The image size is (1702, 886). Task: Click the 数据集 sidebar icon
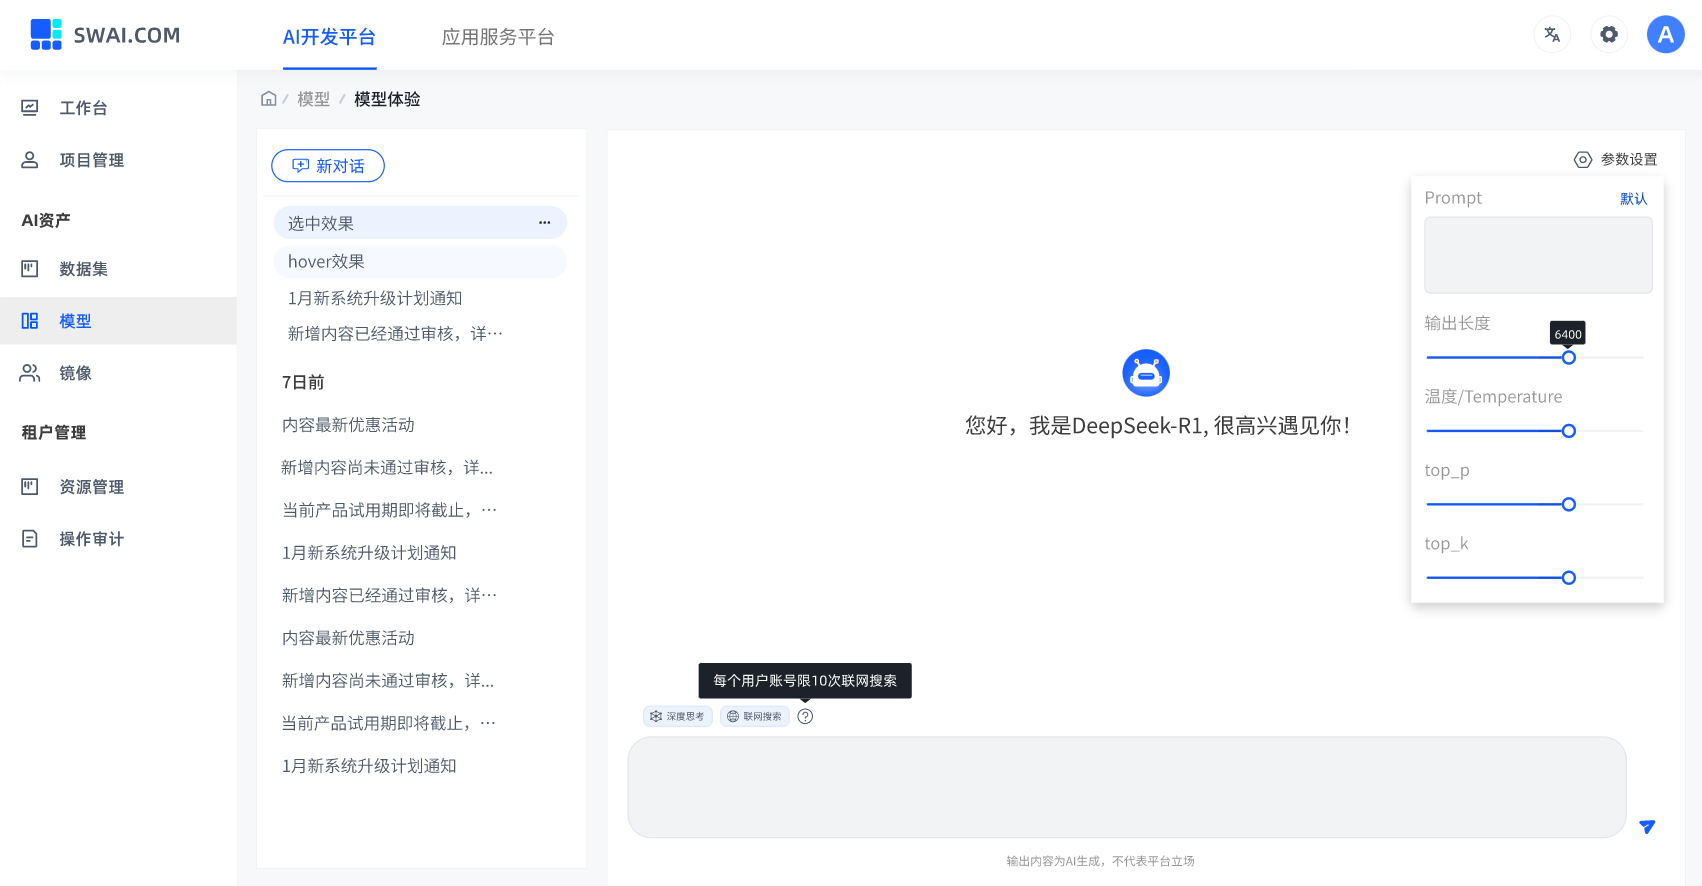(x=30, y=269)
